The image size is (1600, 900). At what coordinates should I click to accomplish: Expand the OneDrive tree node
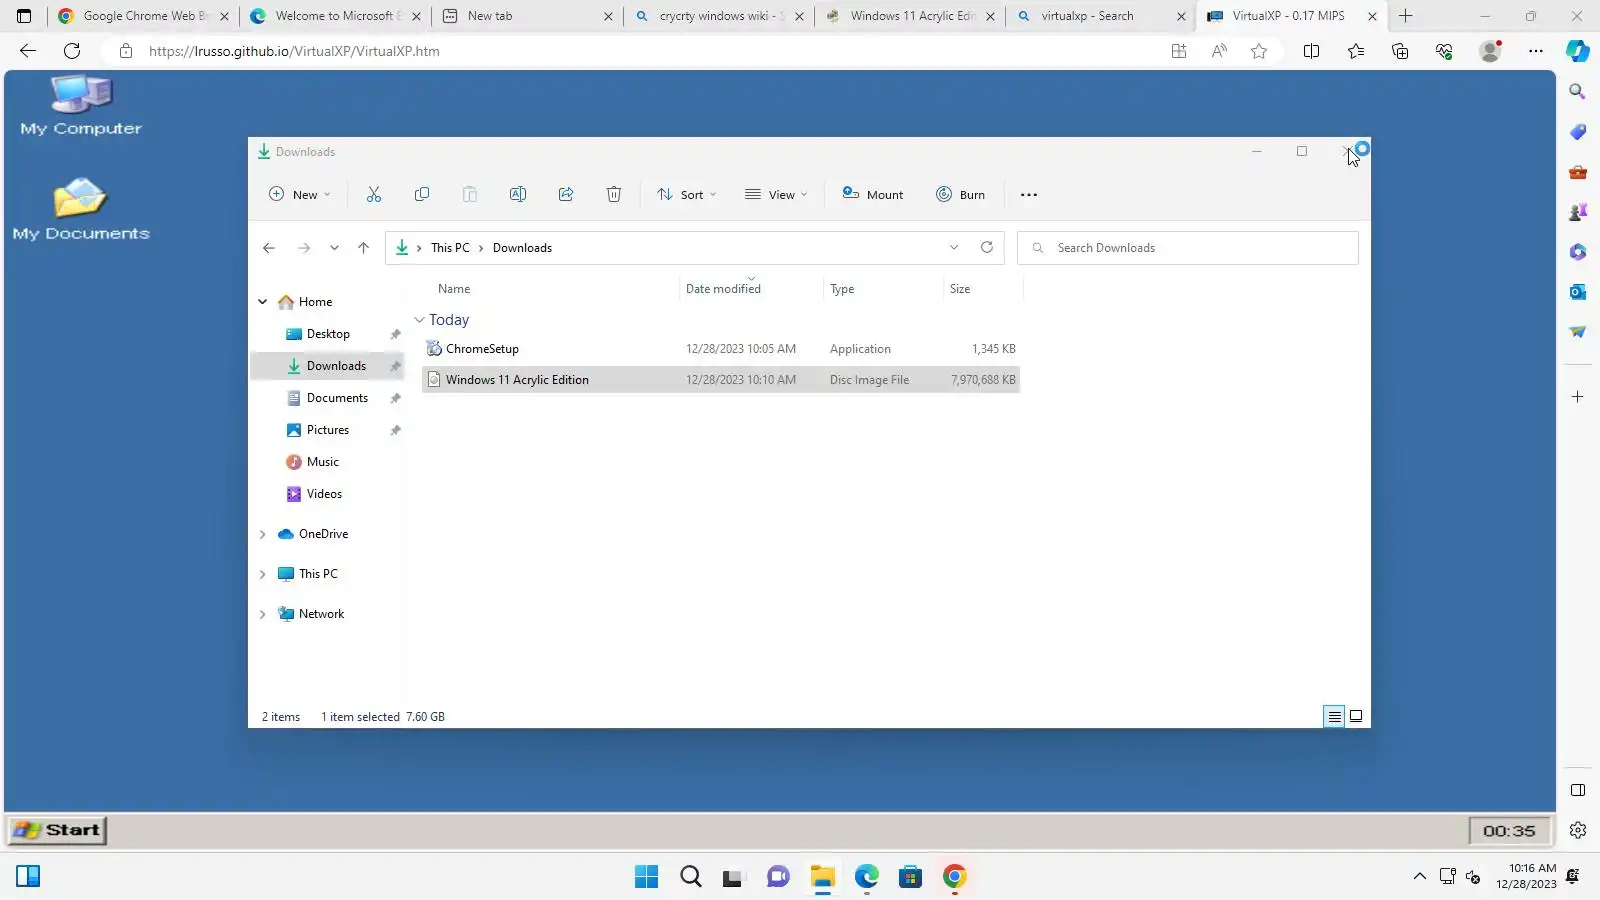point(263,534)
